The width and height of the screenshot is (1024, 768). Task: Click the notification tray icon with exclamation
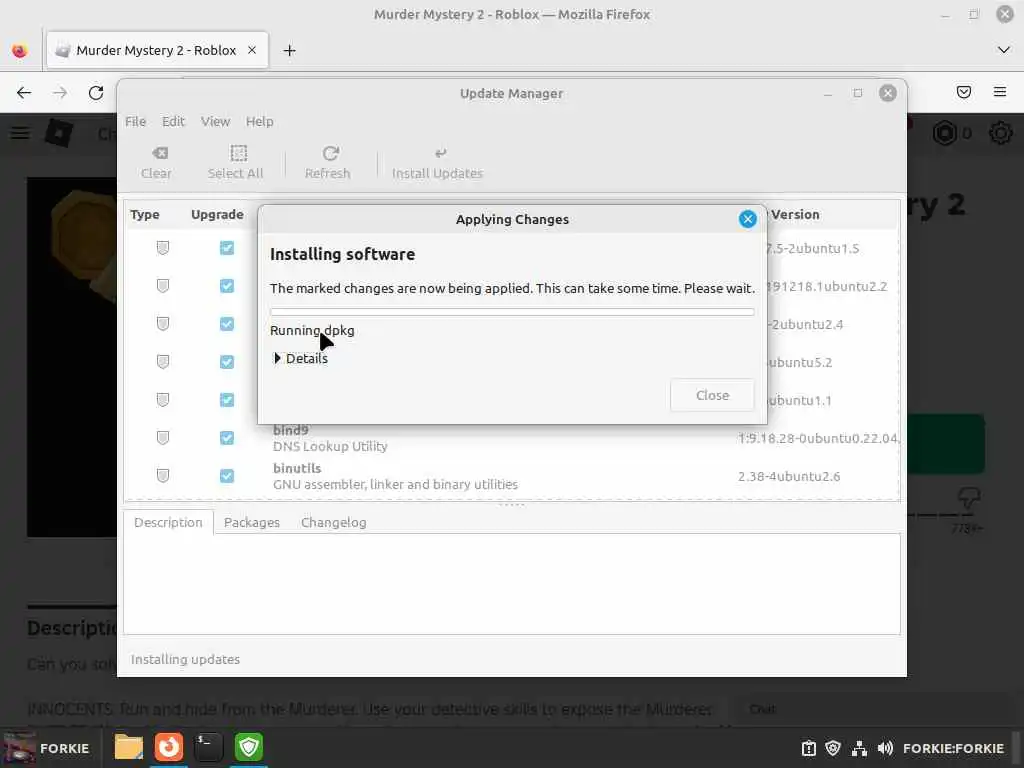[808, 748]
